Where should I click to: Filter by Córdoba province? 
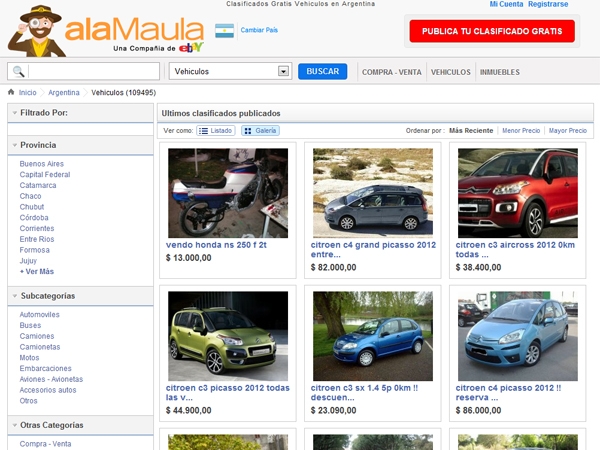[34, 217]
